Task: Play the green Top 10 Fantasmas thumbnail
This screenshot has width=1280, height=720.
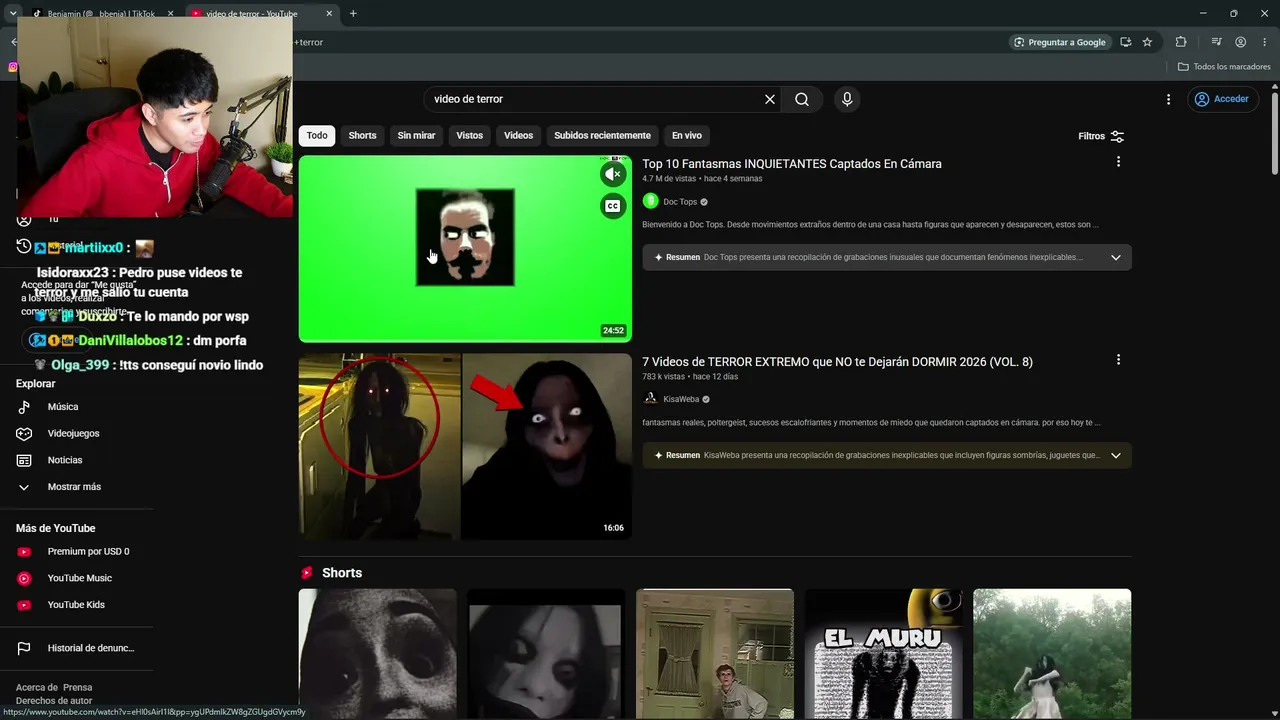Action: [465, 248]
